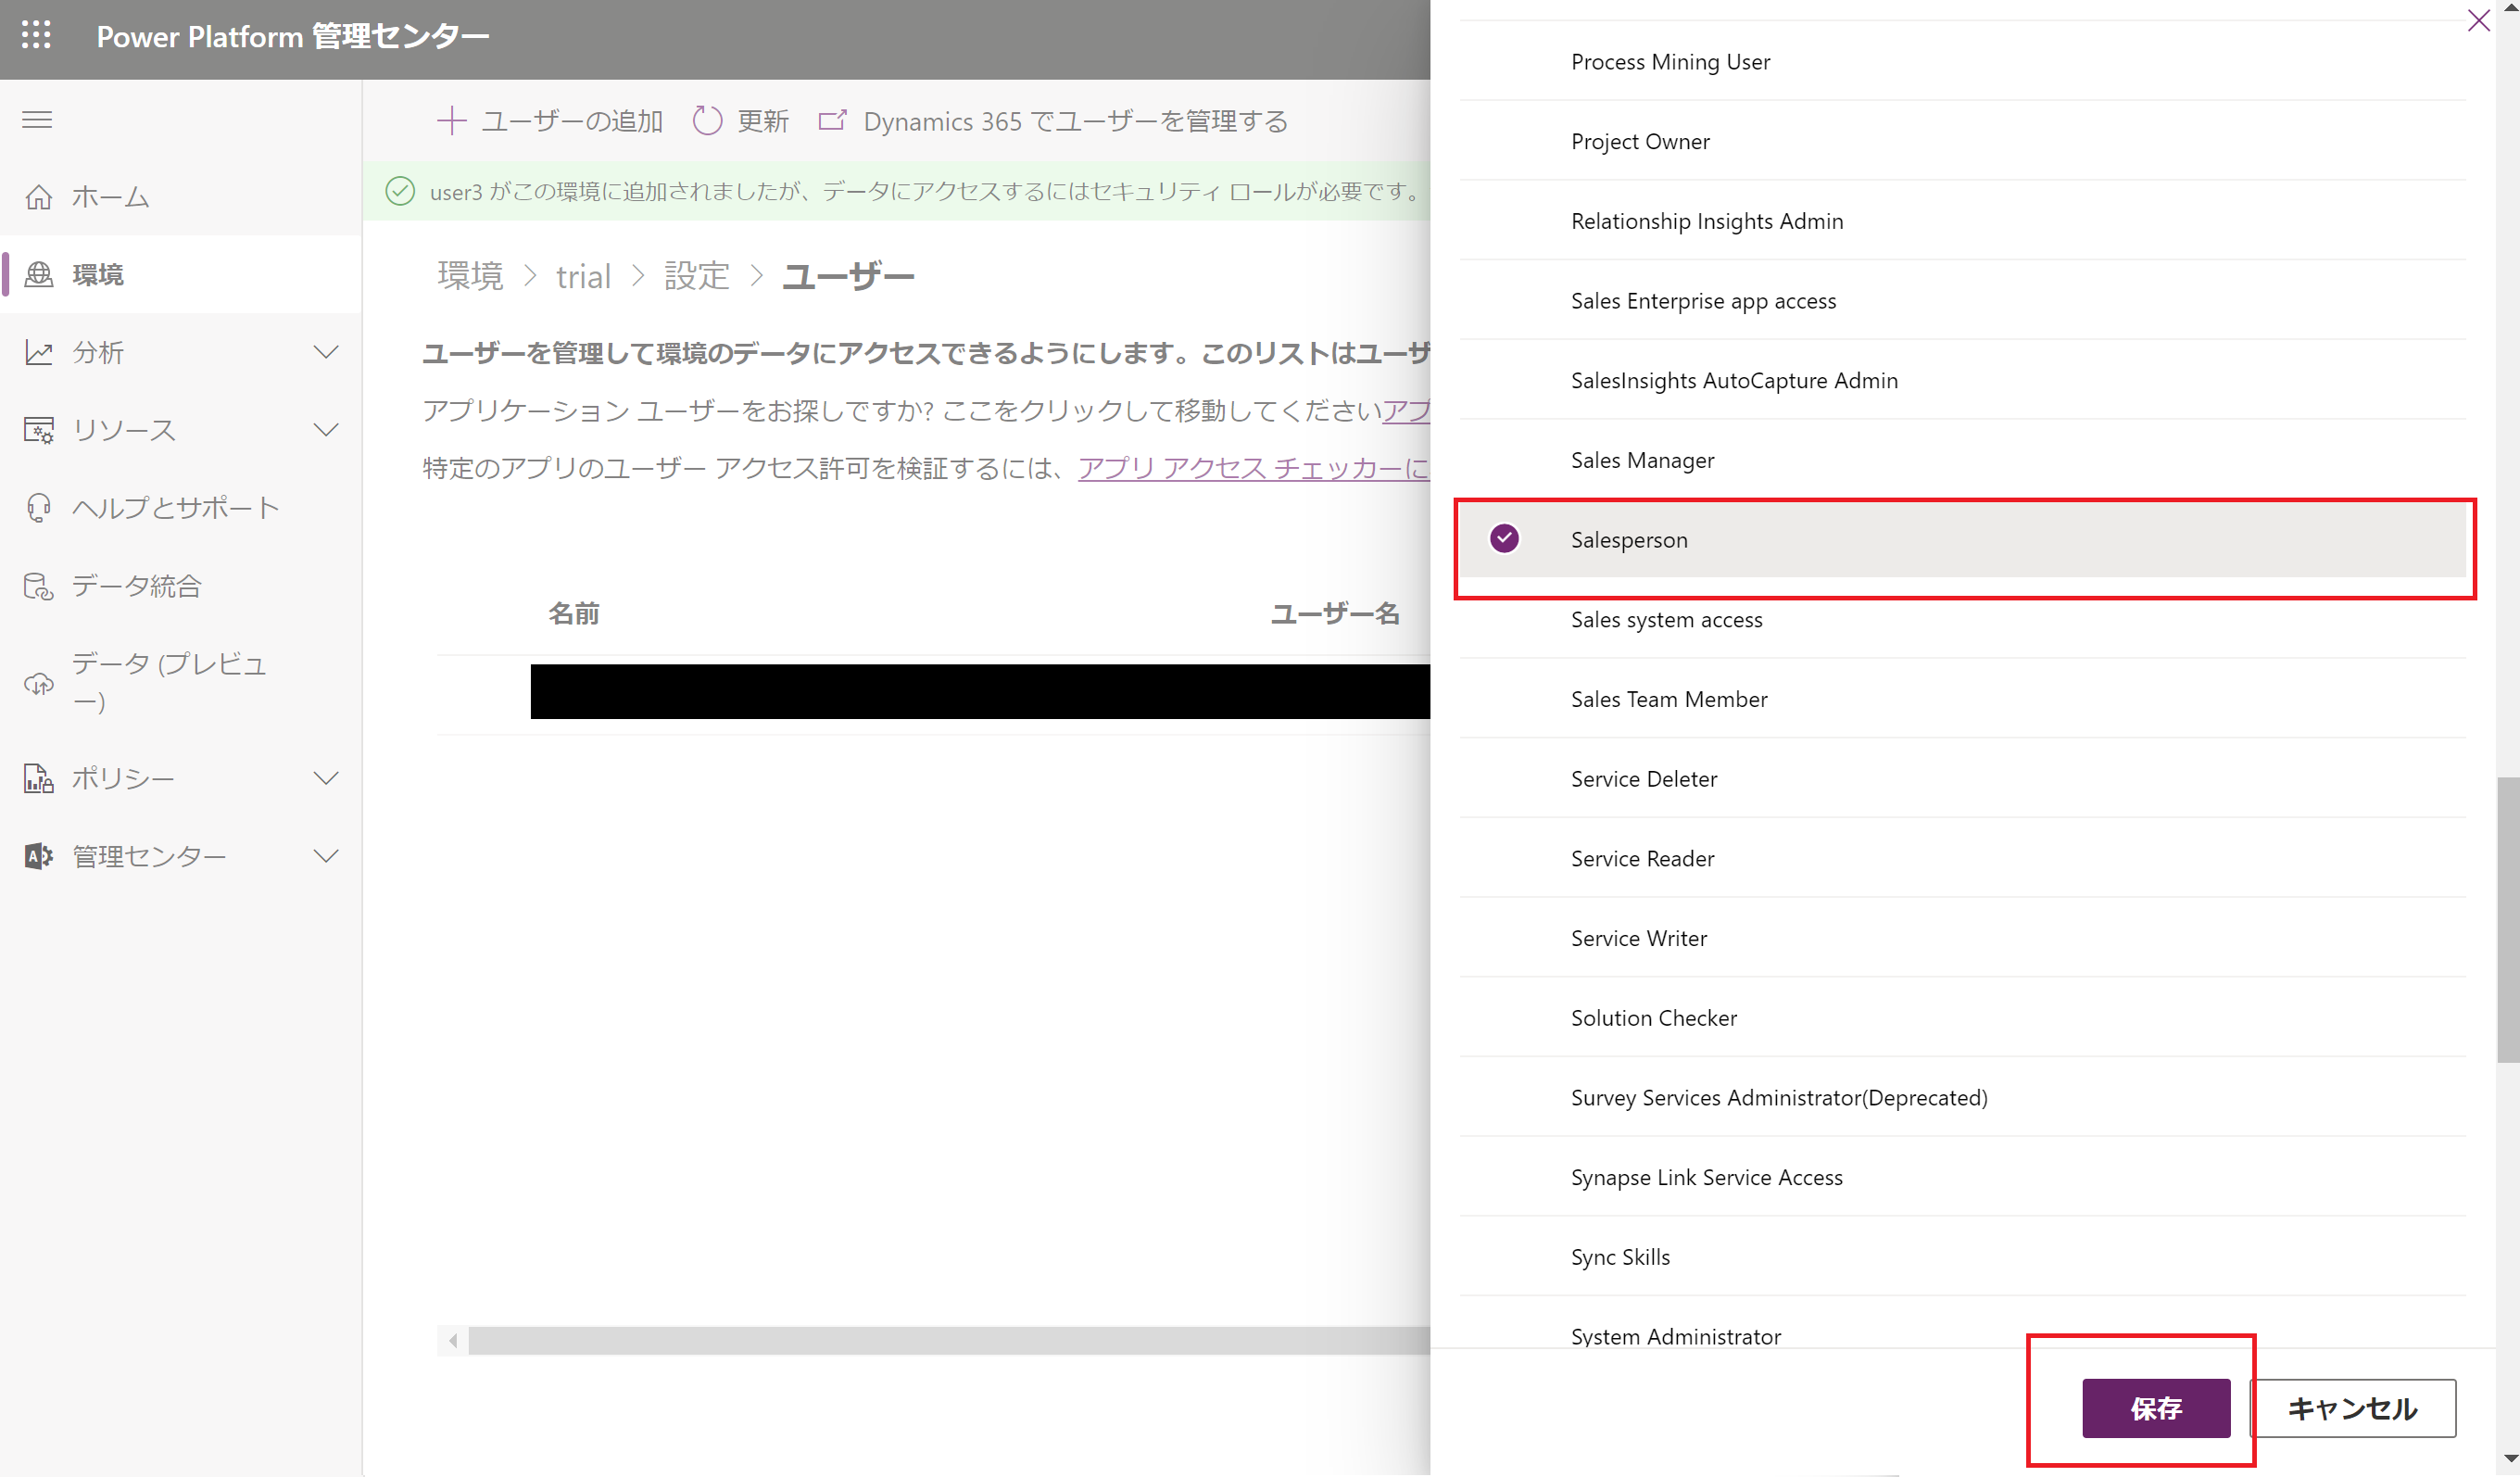The height and width of the screenshot is (1477, 2520).
Task: Click the Data integration icon
Action: (38, 586)
